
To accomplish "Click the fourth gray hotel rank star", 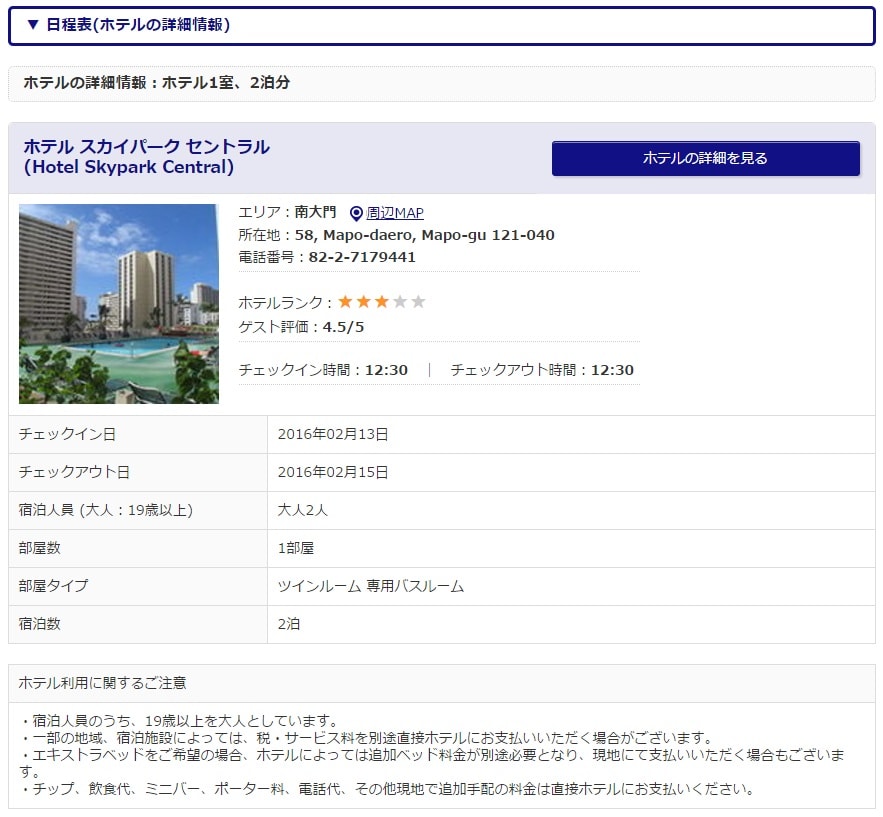I will point(400,302).
